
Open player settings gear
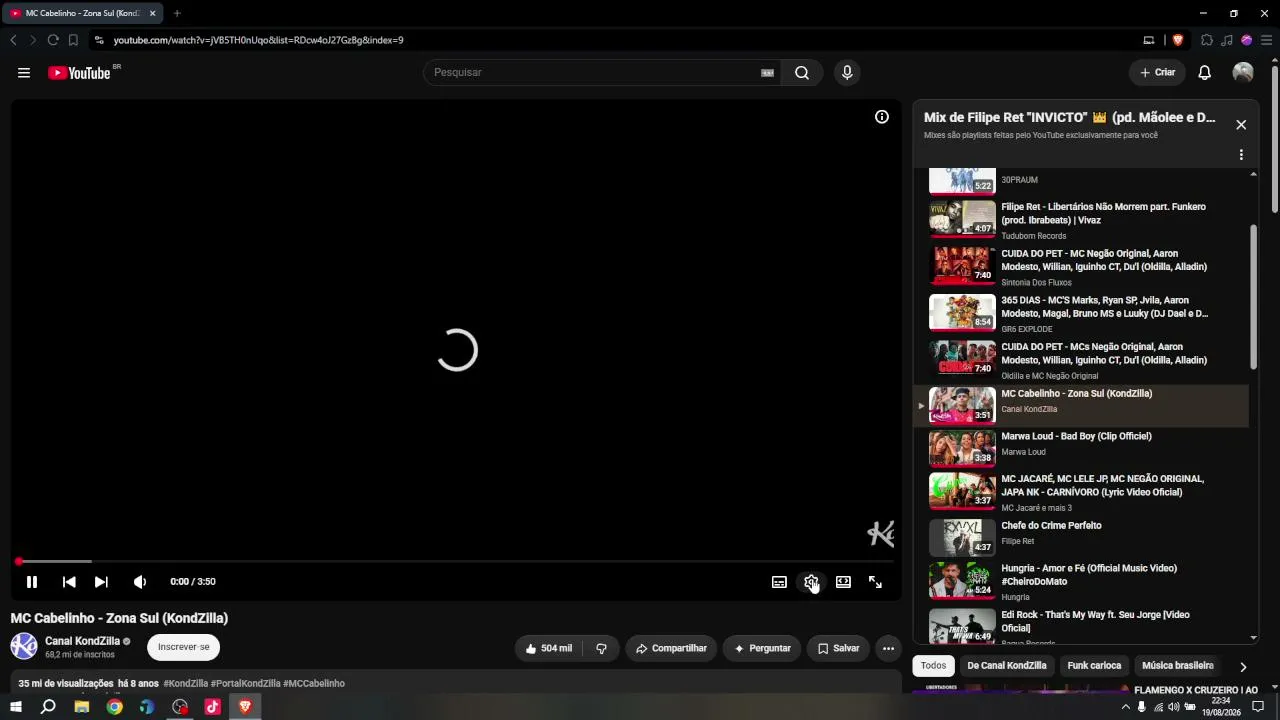point(811,582)
